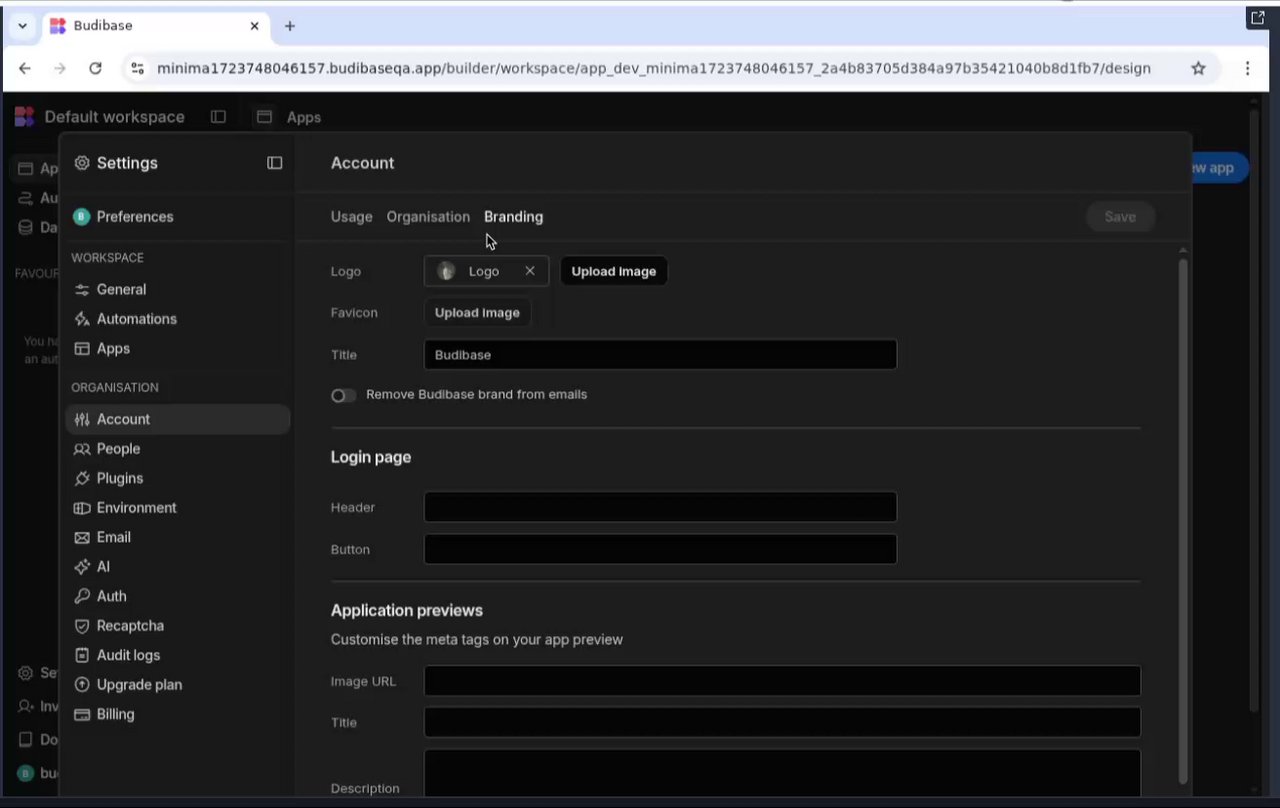1280x808 pixels.
Task: Bookmark this page with the star icon
Action: 1198,68
